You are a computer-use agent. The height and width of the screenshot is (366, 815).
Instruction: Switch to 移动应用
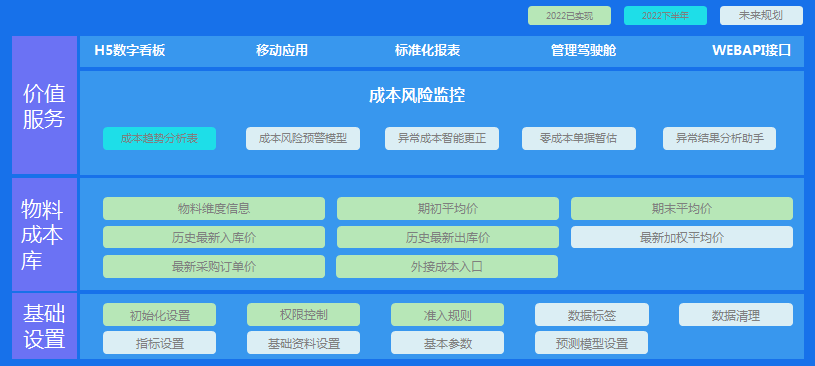coord(282,50)
